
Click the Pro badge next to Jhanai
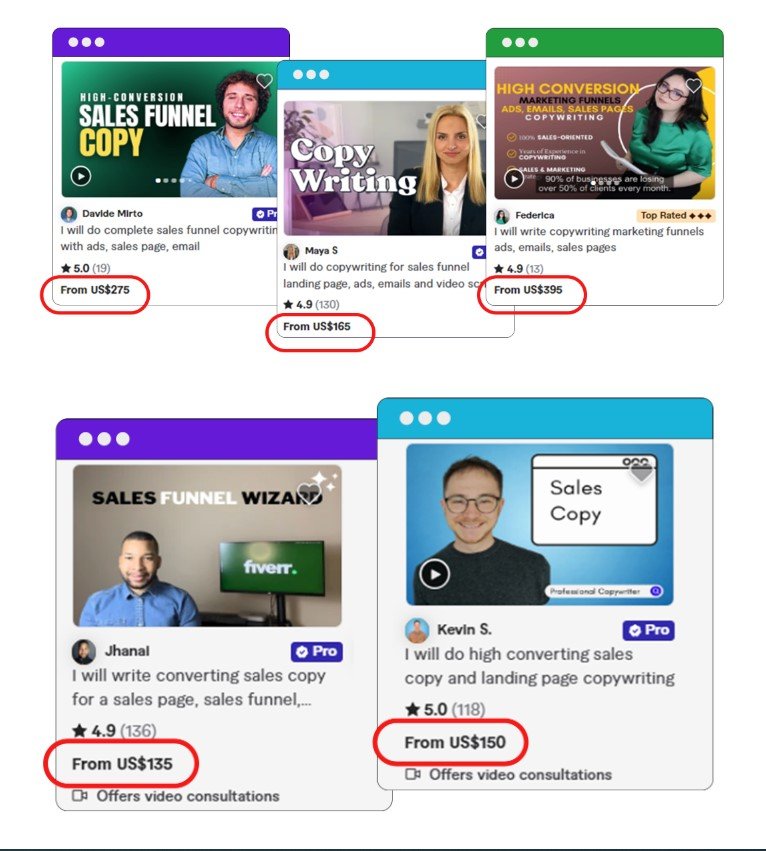tap(316, 651)
